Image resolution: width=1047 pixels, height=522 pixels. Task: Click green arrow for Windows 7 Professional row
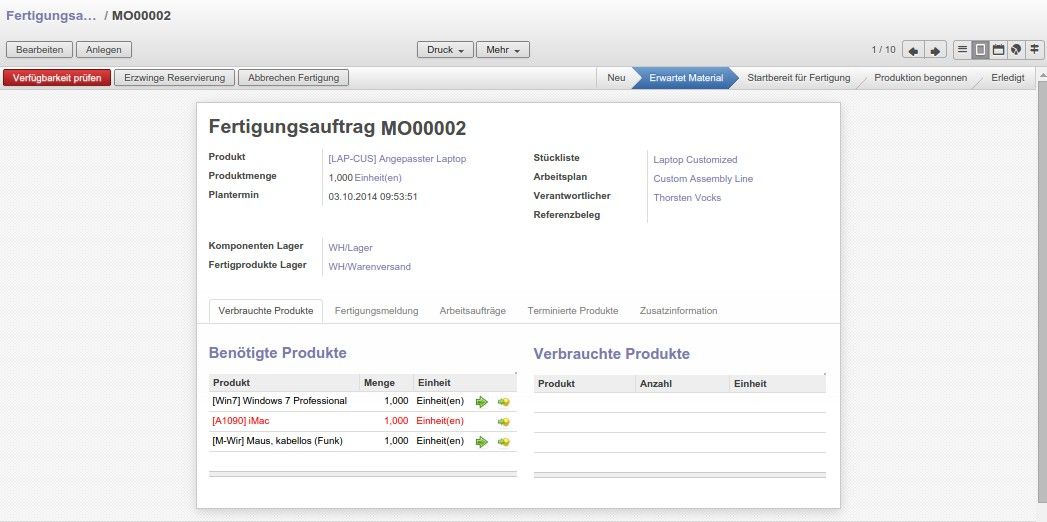(x=481, y=401)
